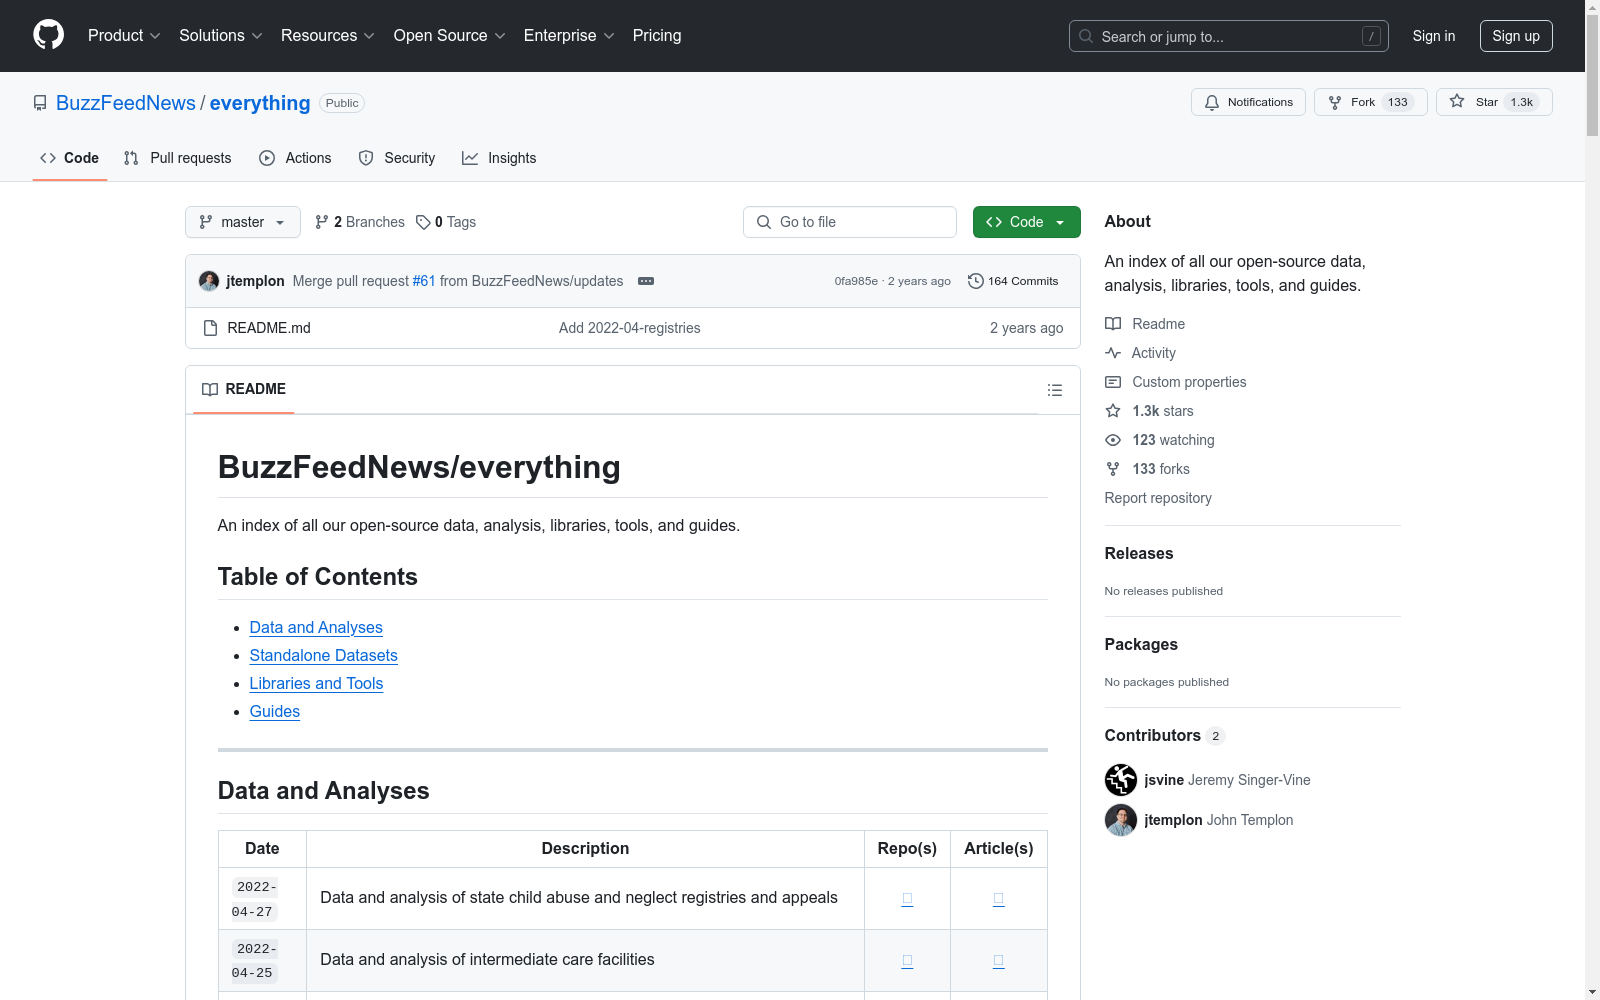View the 123 watching link
The image size is (1600, 1000).
(x=1160, y=440)
